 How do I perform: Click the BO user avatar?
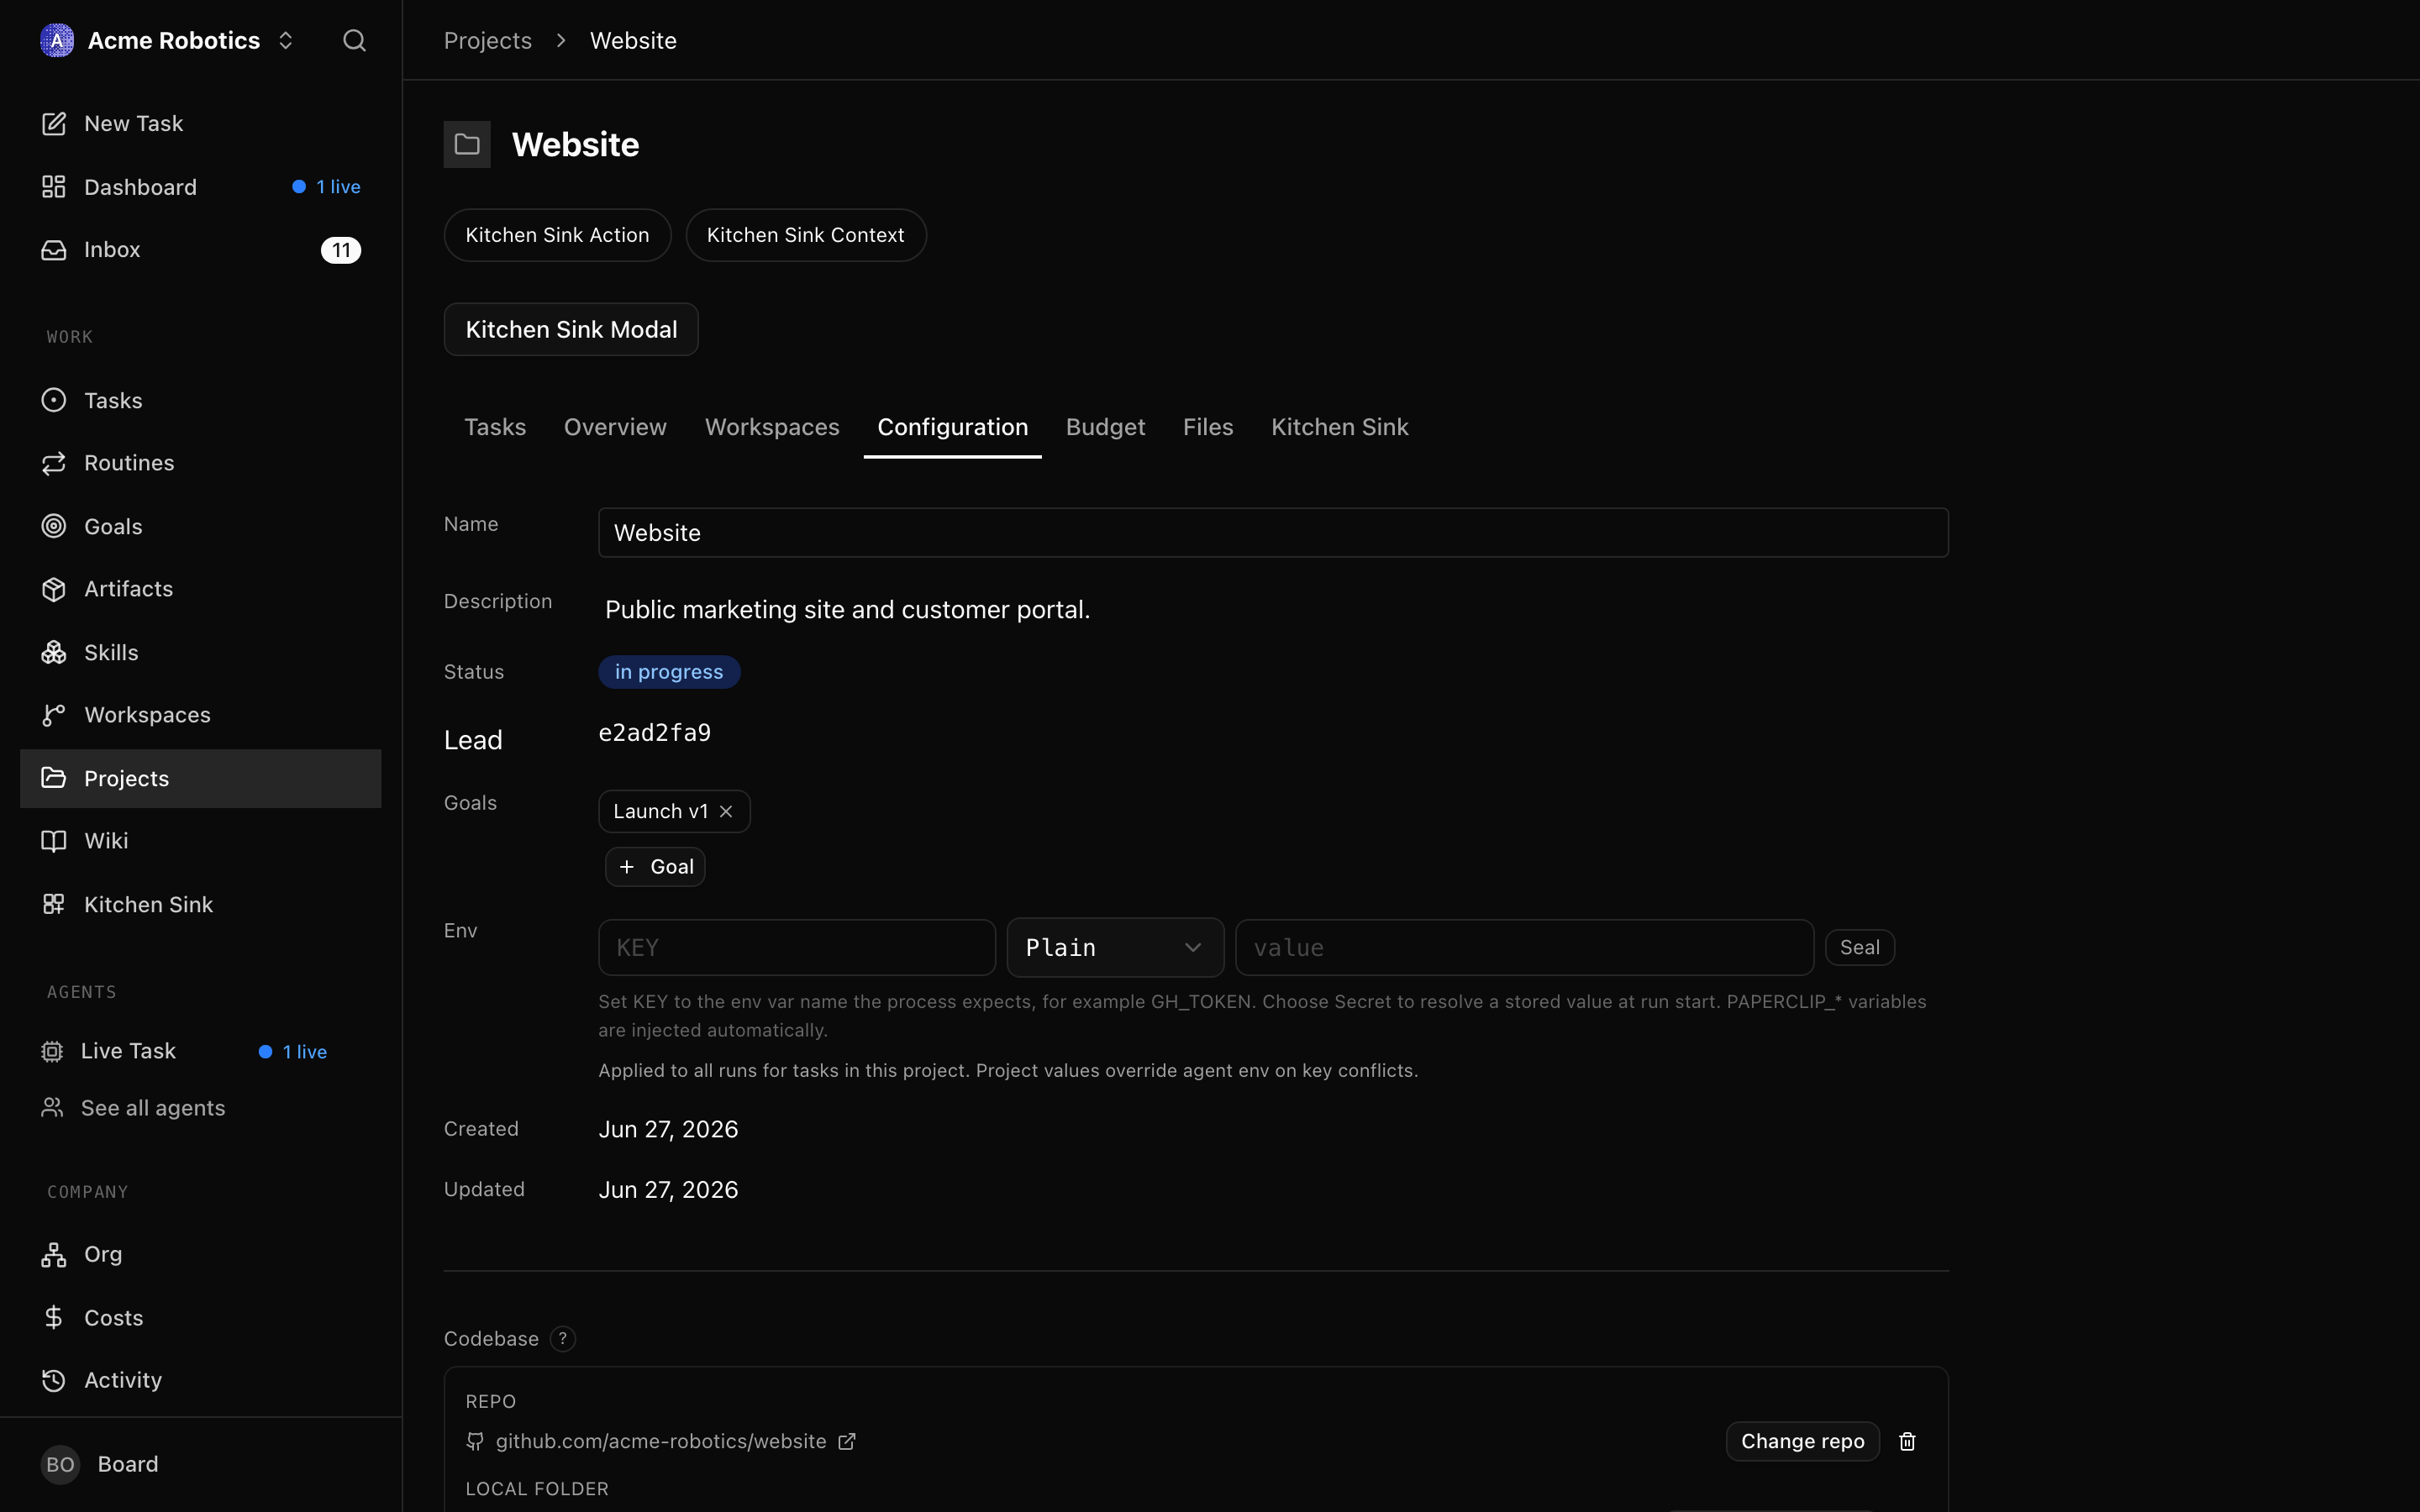pos(60,1464)
